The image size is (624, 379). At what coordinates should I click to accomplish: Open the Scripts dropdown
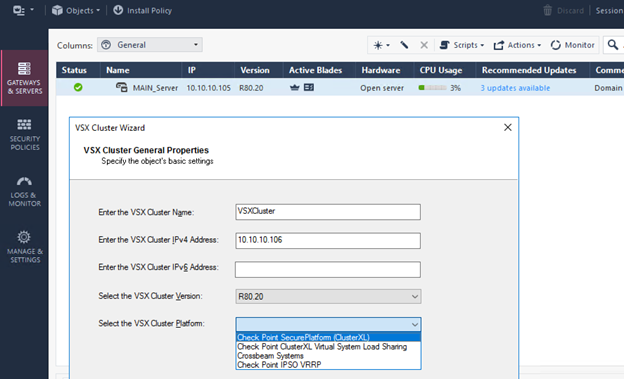(462, 45)
